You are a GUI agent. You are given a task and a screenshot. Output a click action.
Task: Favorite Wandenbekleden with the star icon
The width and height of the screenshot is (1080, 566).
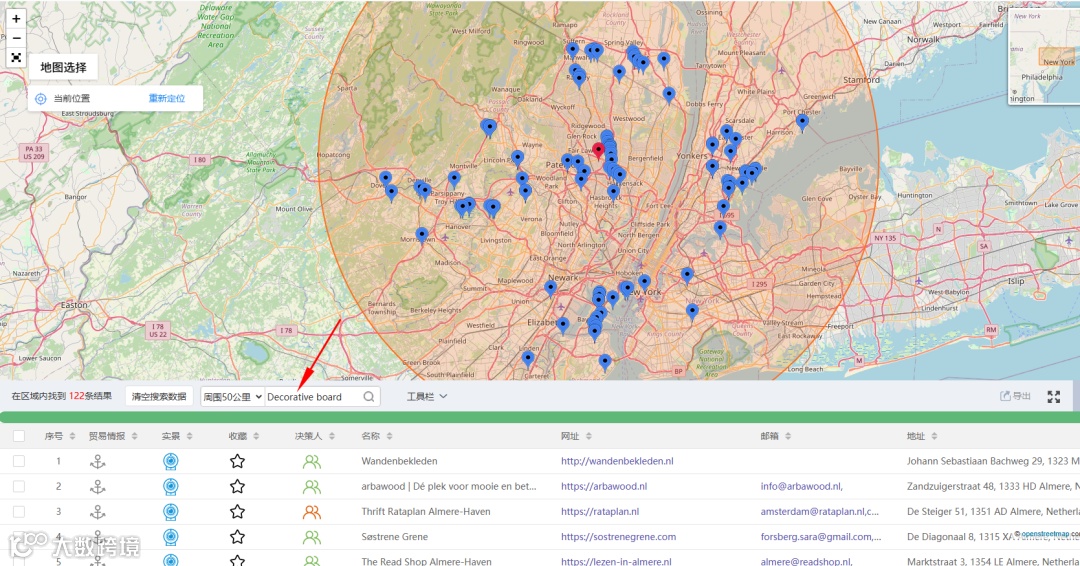pyautogui.click(x=237, y=461)
